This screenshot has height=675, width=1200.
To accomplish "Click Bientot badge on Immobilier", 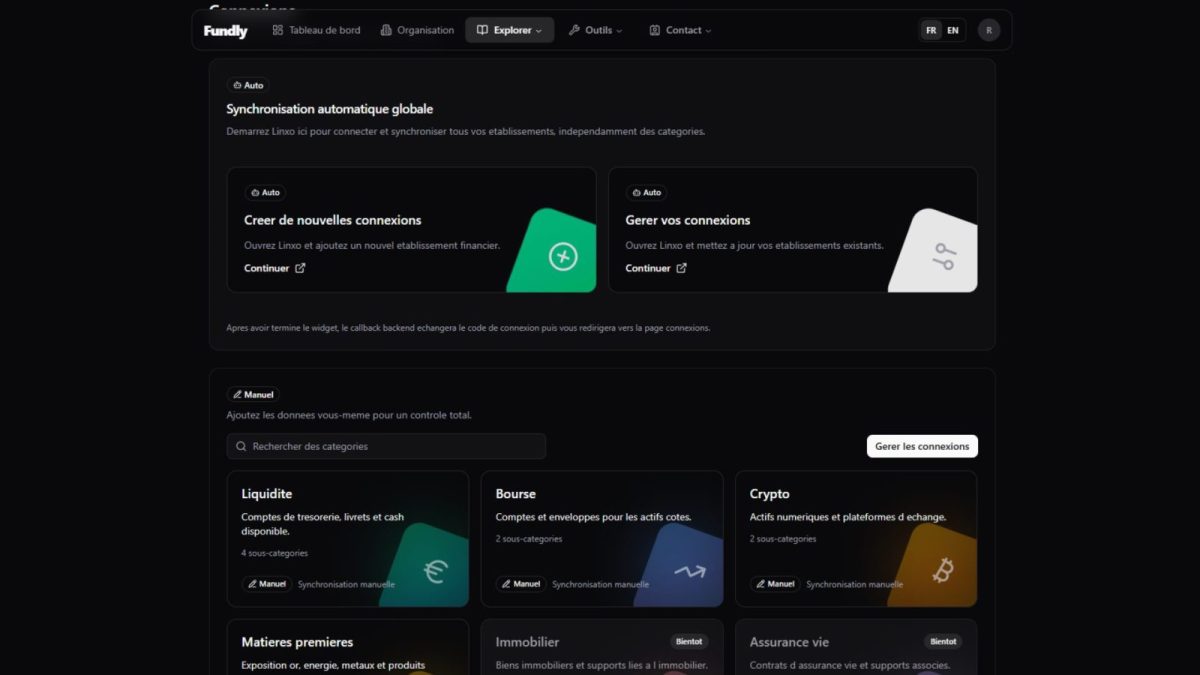I will (x=689, y=641).
